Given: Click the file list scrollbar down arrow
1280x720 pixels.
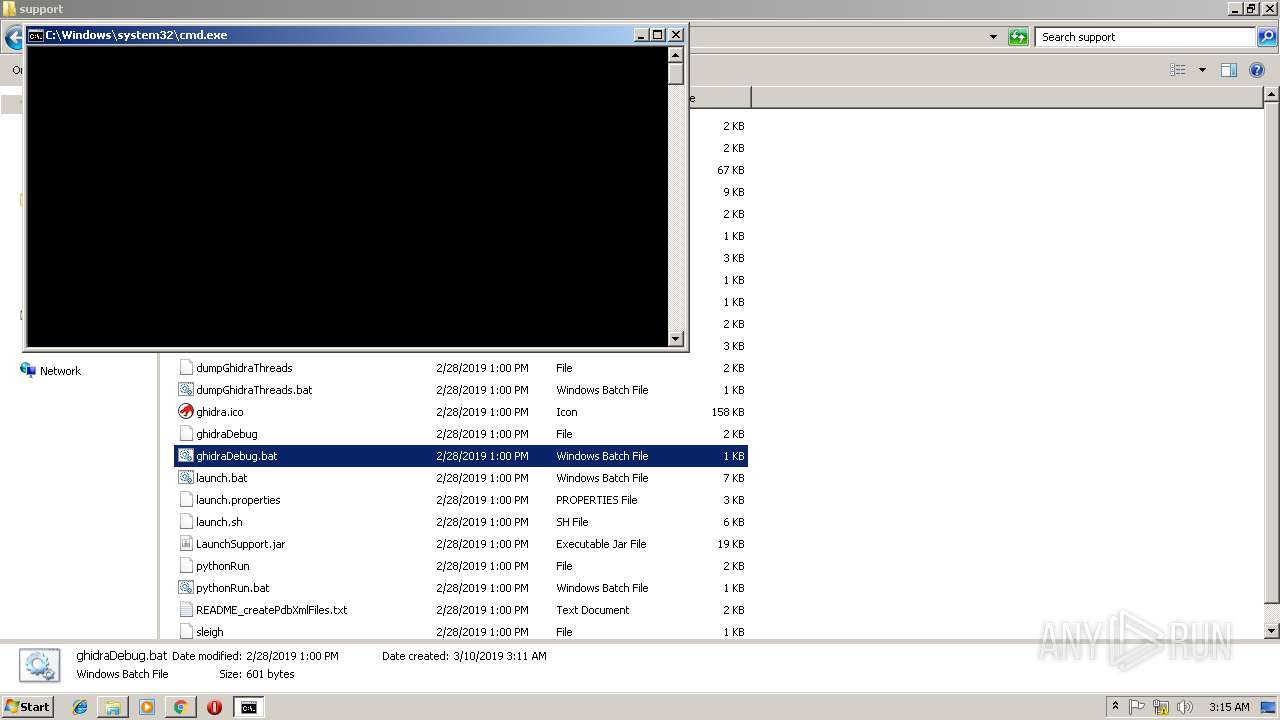Looking at the screenshot, I should [1272, 631].
